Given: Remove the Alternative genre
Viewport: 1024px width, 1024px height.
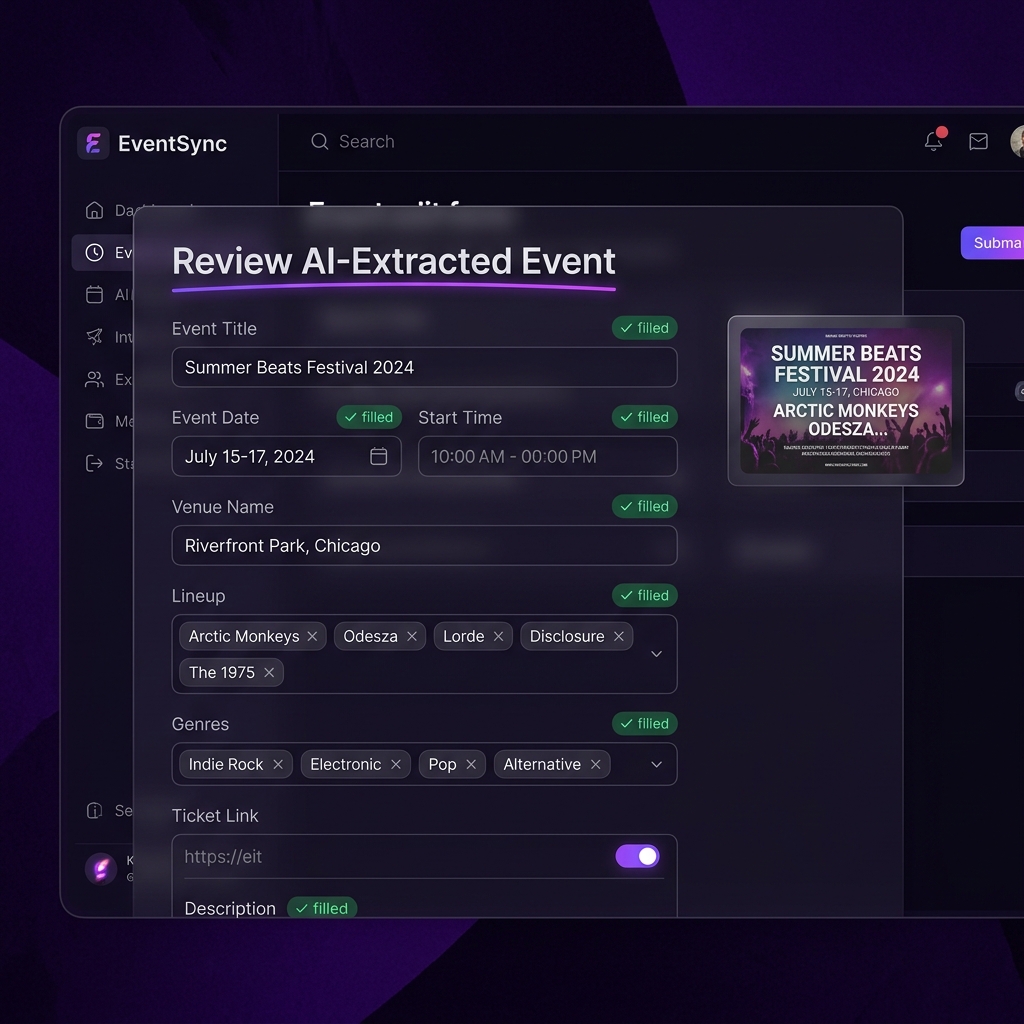Looking at the screenshot, I should click(596, 764).
